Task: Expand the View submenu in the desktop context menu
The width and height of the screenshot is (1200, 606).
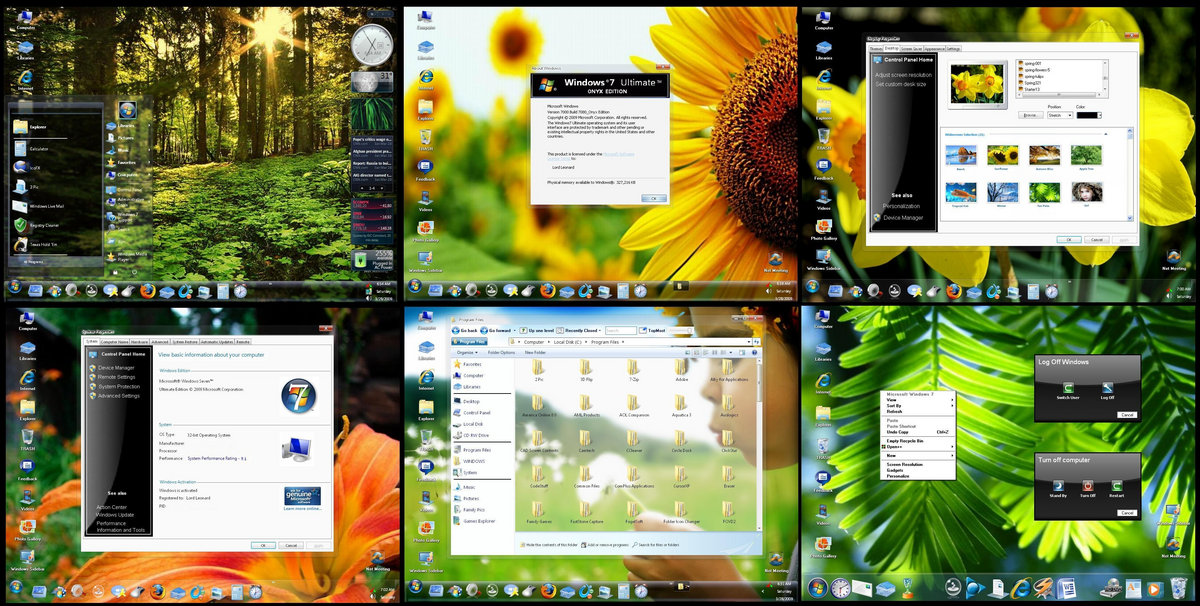Action: coord(892,400)
